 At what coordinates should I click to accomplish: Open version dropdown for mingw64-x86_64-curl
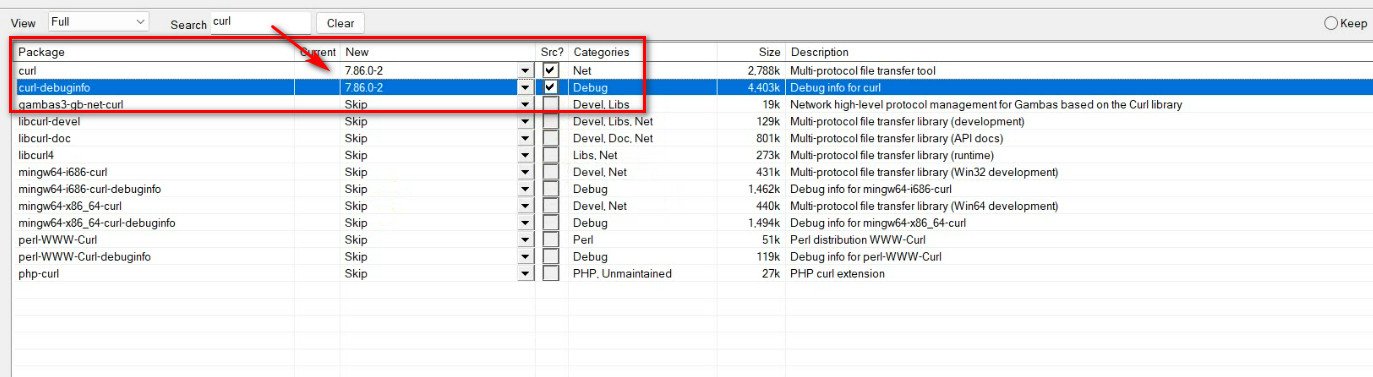[x=525, y=207]
